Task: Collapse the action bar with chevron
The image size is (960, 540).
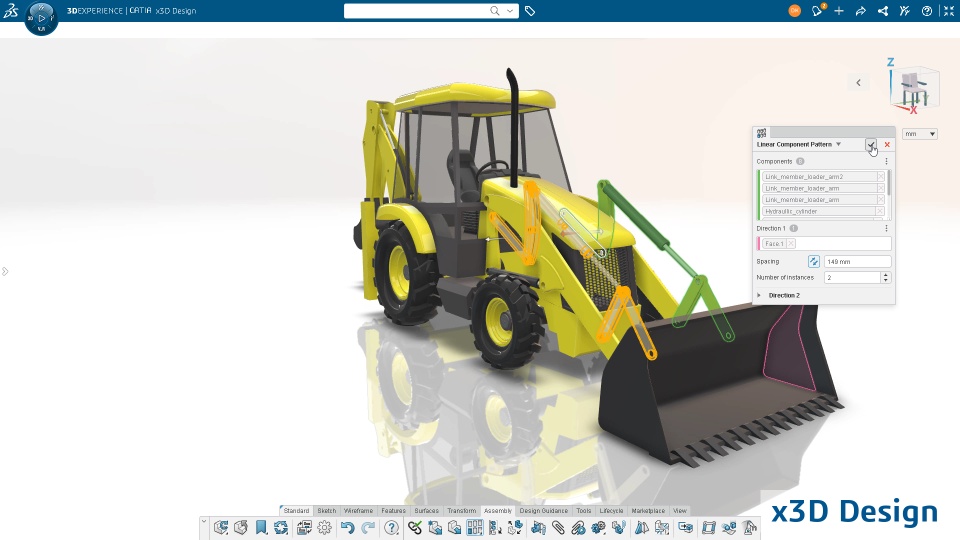Action: point(204,522)
